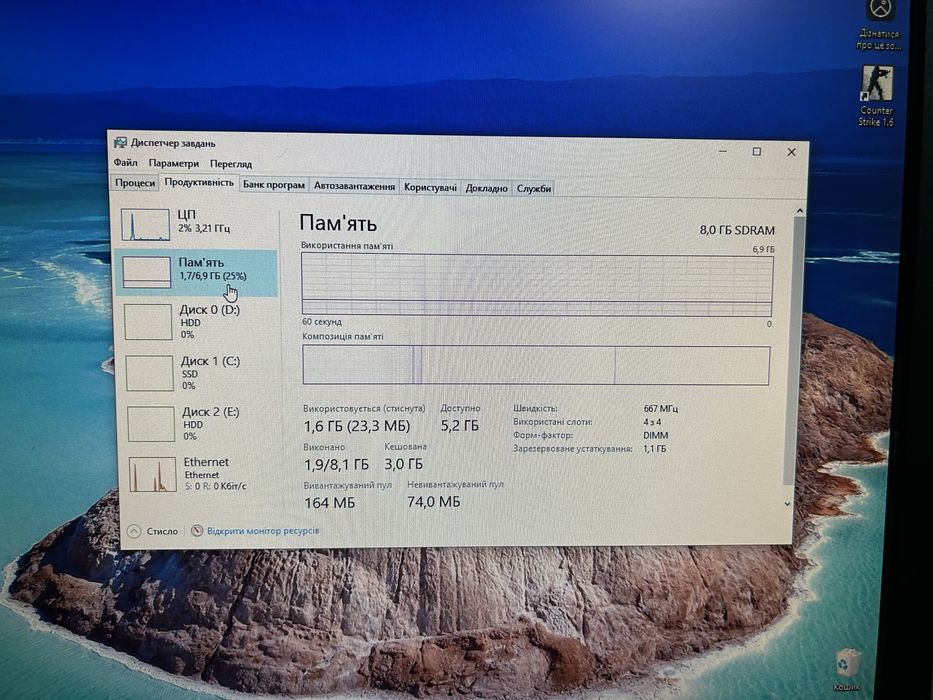
Task: Open the Параметри menu
Action: coord(174,163)
